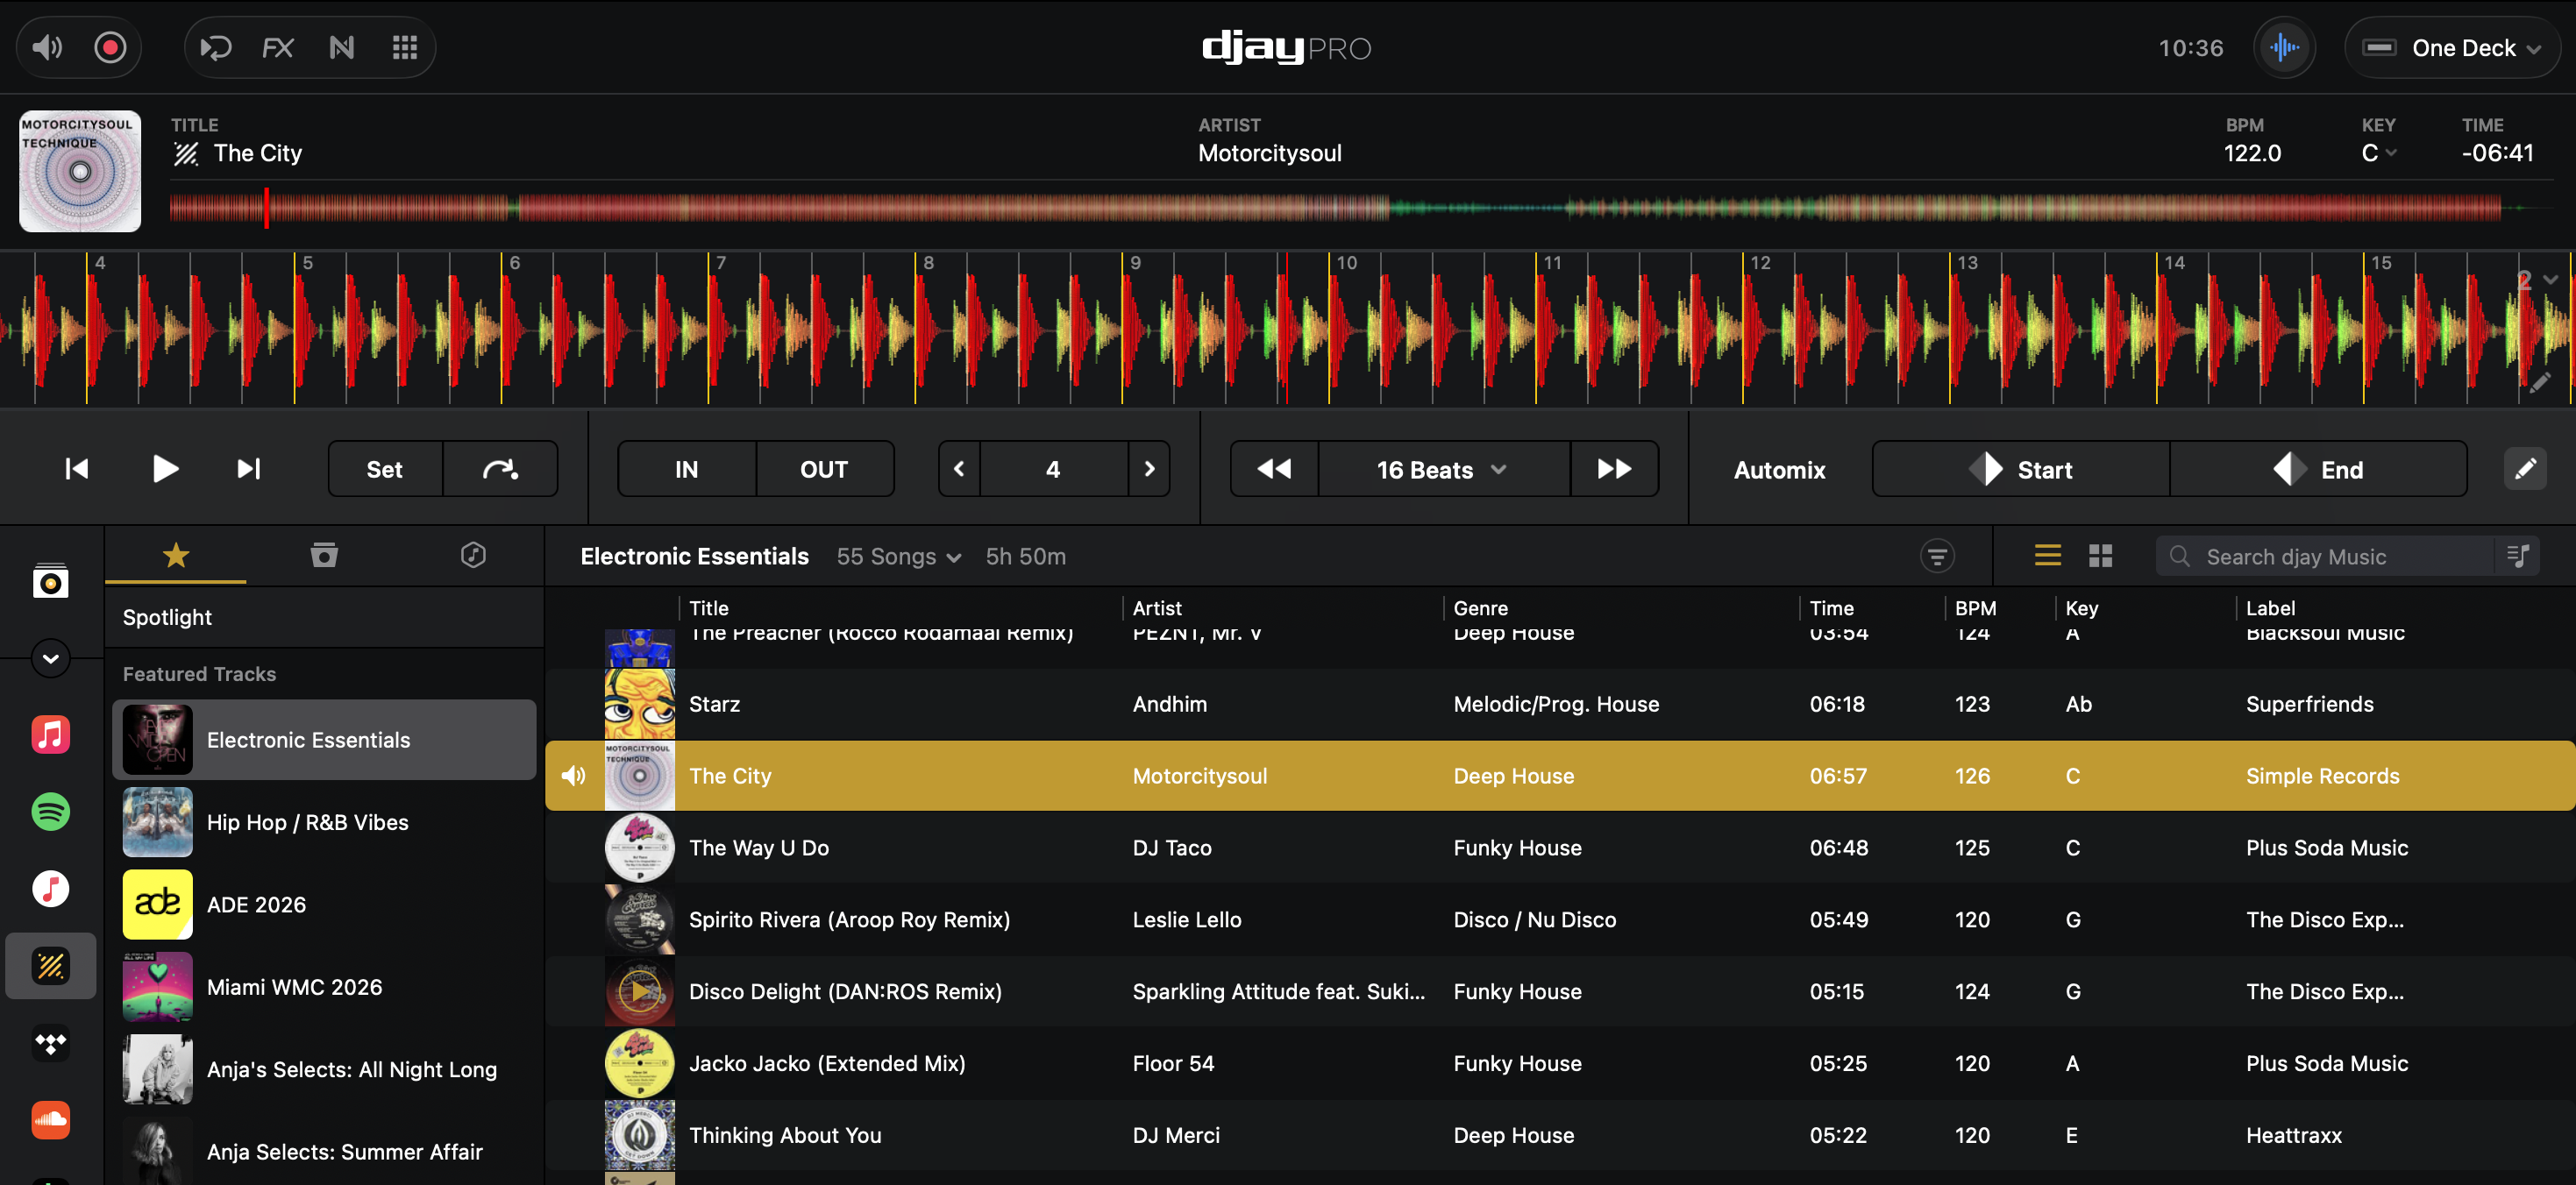Open the looper panel icon
The width and height of the screenshot is (2576, 1185).
coord(215,47)
